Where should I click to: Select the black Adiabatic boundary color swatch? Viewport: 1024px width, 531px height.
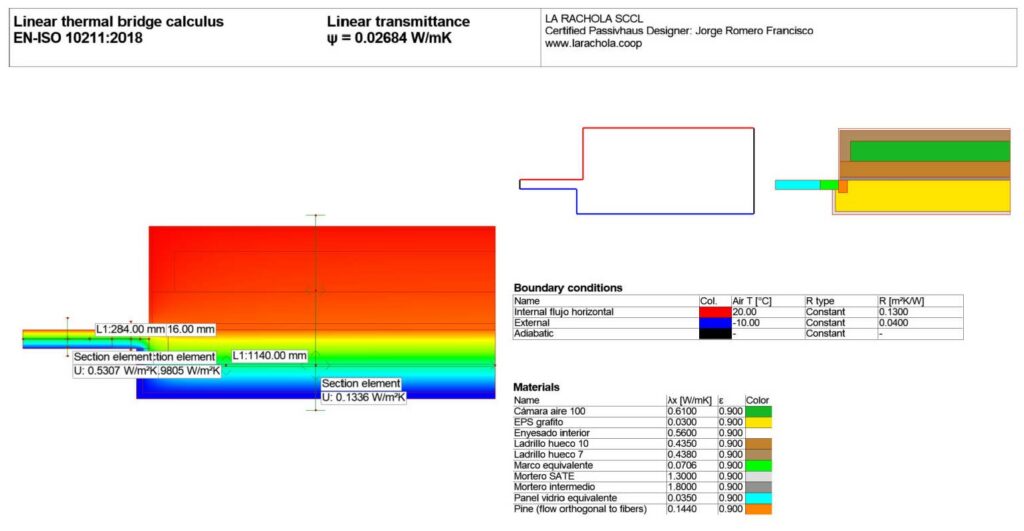click(714, 334)
